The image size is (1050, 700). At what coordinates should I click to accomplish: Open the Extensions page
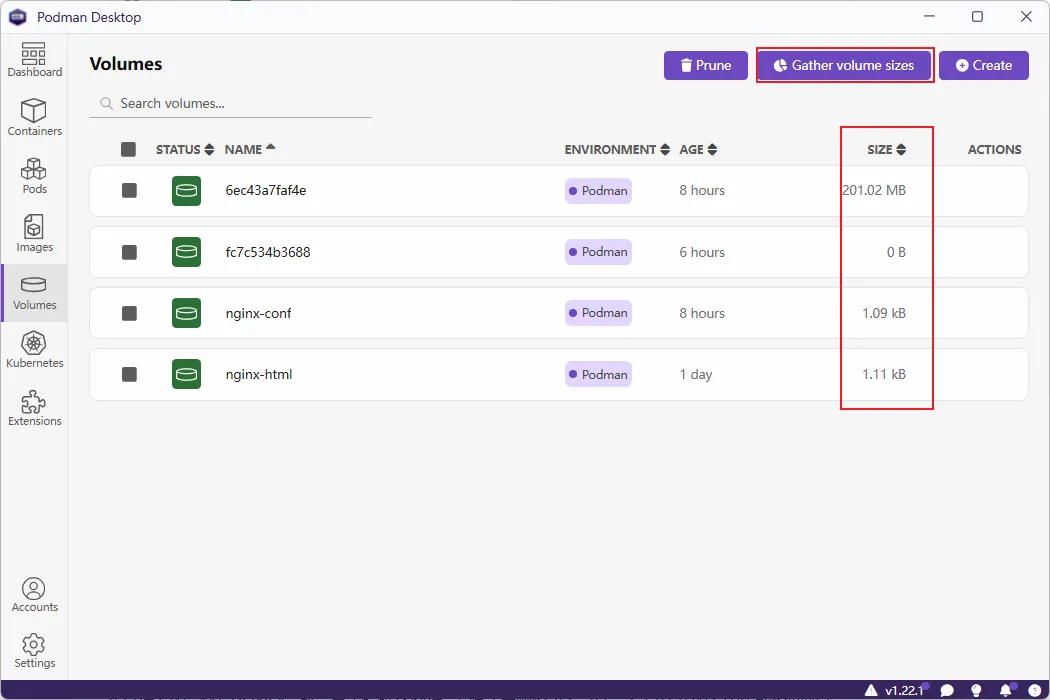pyautogui.click(x=34, y=407)
